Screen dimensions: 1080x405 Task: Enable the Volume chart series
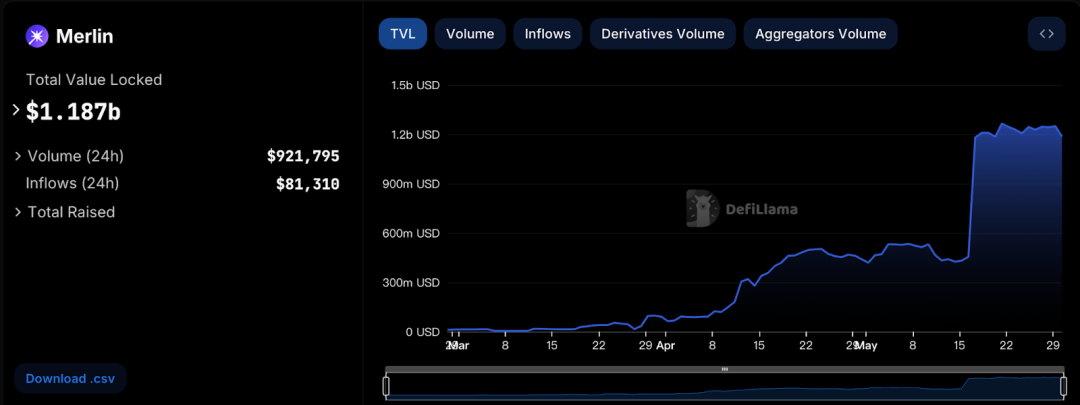[x=470, y=34]
